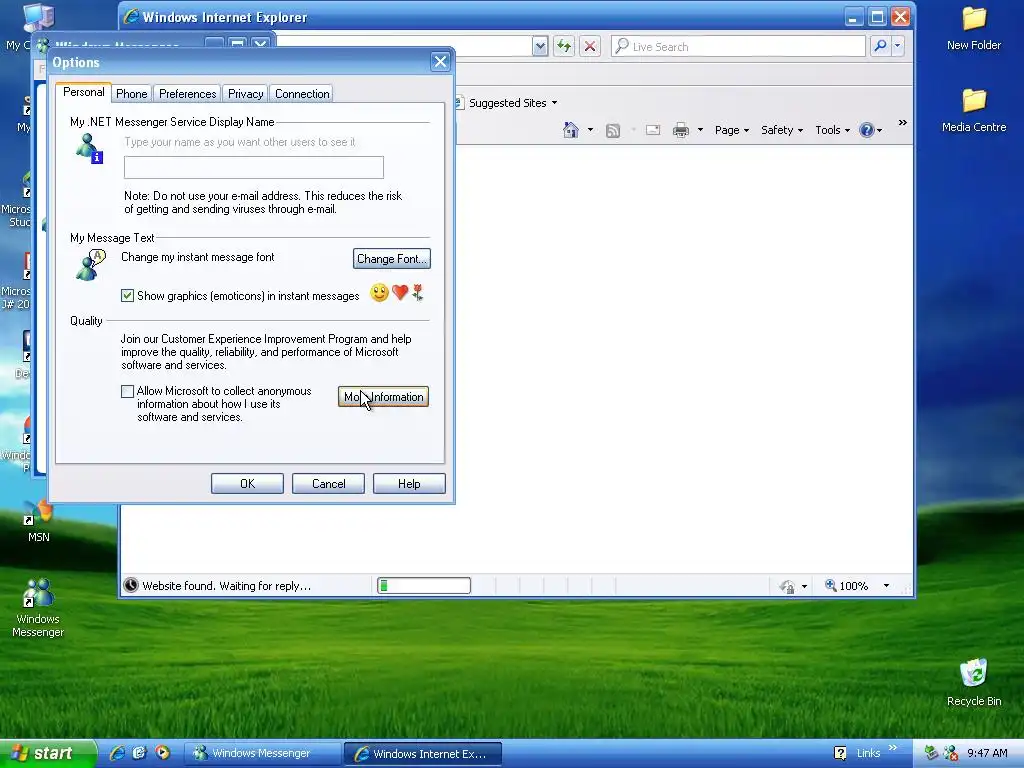Screen dimensions: 1024x768
Task: Click the RSS feeds icon in IE toolbar
Action: (613, 131)
